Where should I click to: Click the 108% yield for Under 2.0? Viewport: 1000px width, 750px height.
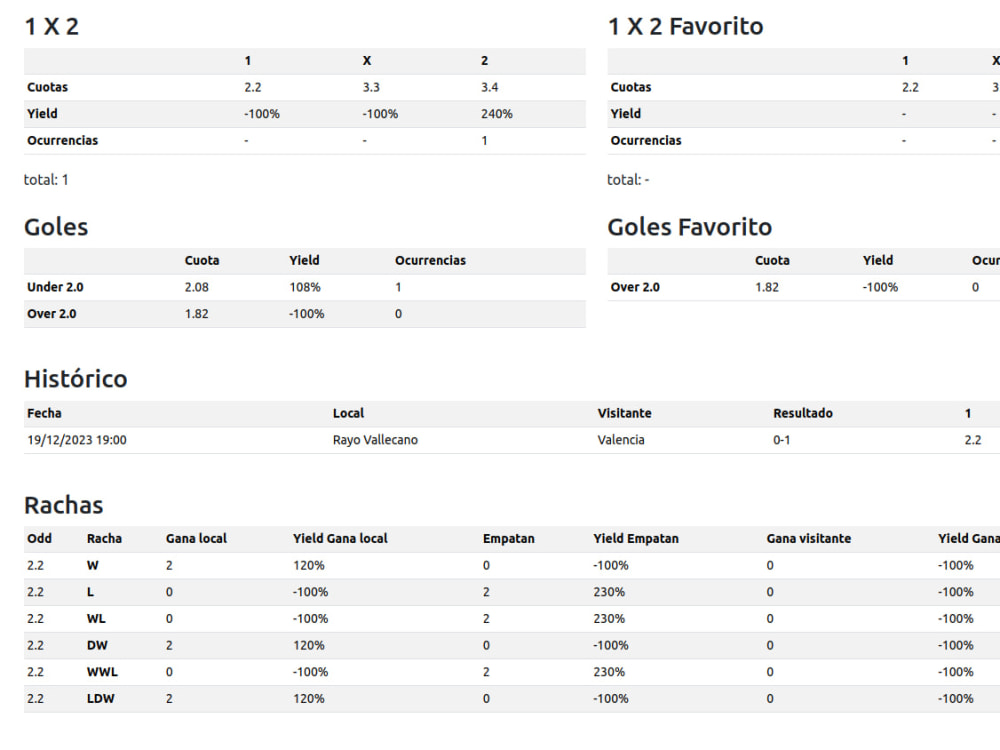(x=305, y=288)
